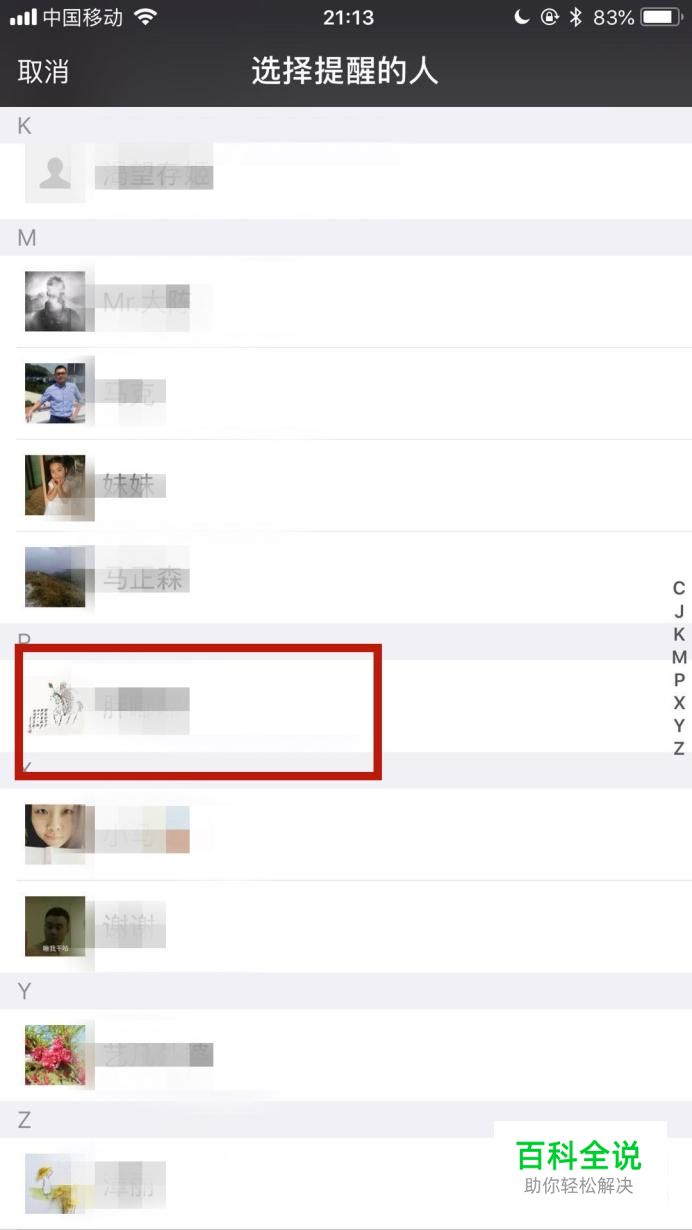
Task: Tap the black-and-white portrait avatar
Action: pyautogui.click(x=55, y=301)
